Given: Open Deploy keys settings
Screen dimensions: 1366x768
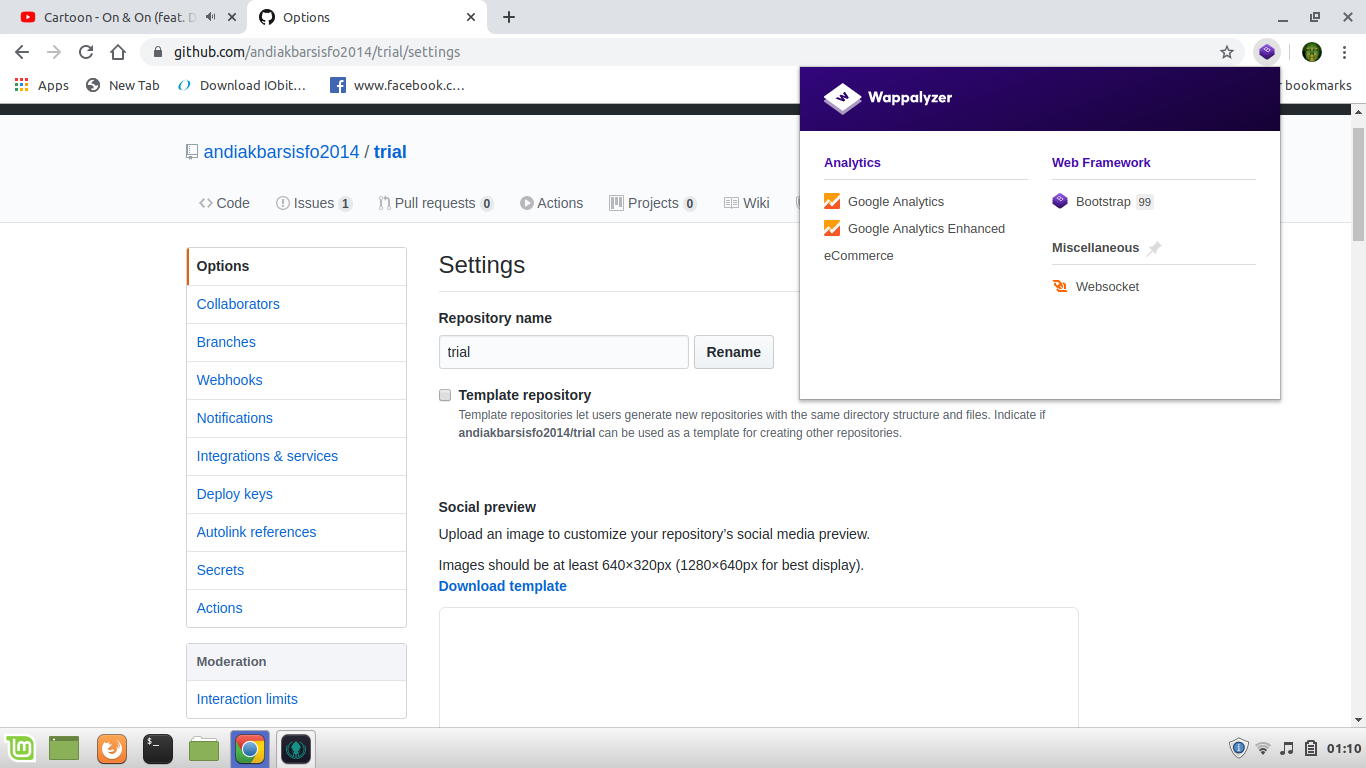Looking at the screenshot, I should (x=296, y=494).
